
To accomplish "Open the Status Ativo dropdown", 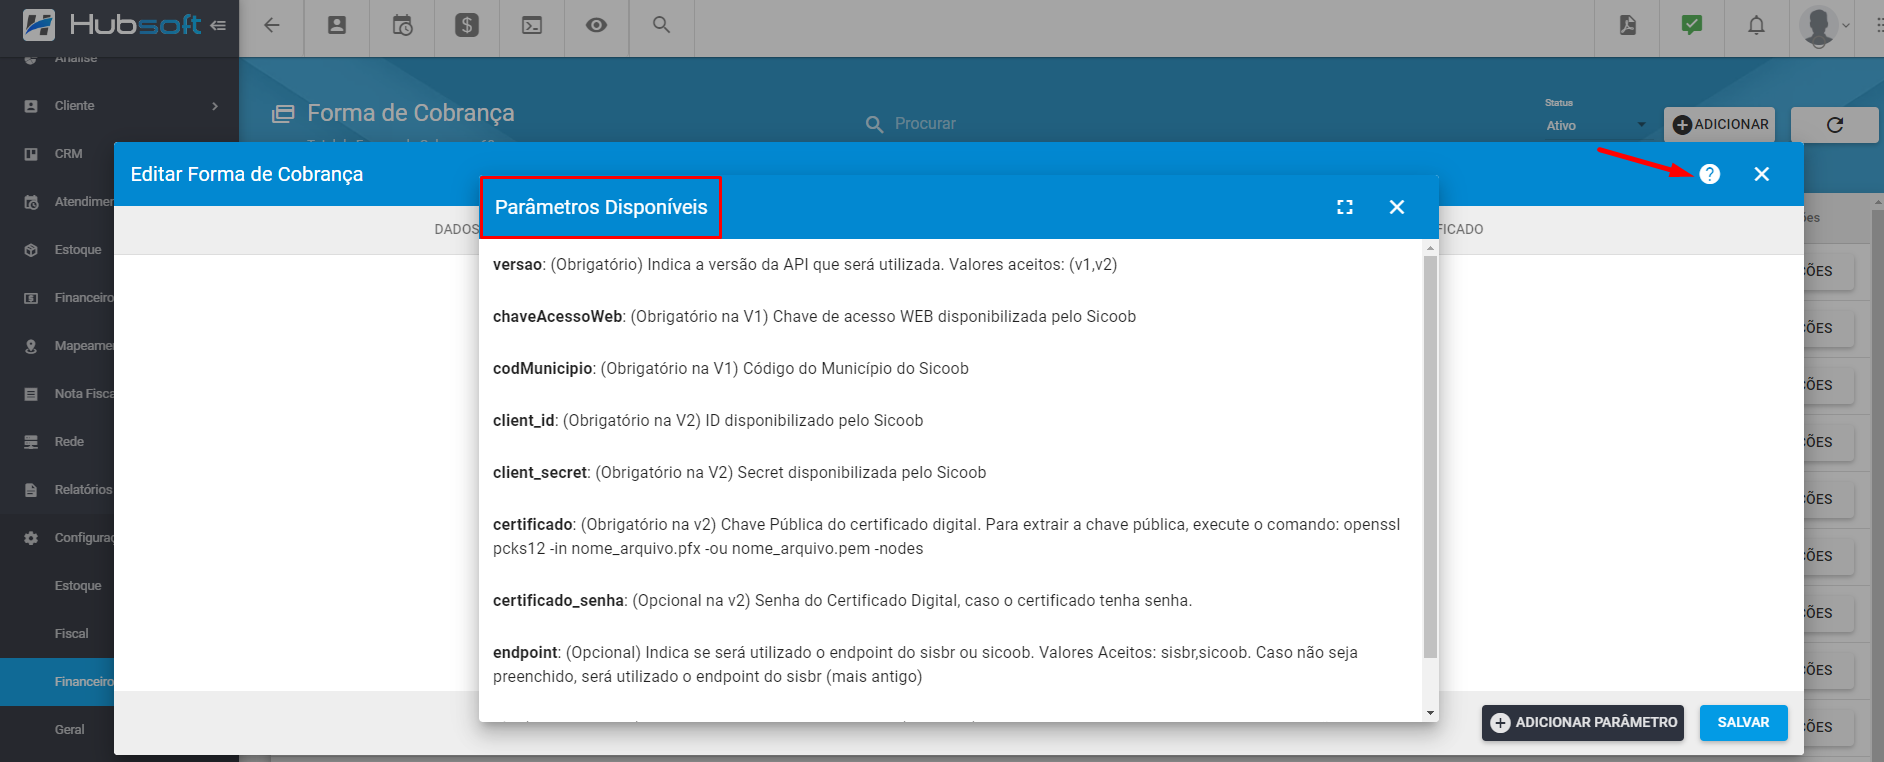I will pyautogui.click(x=1596, y=125).
